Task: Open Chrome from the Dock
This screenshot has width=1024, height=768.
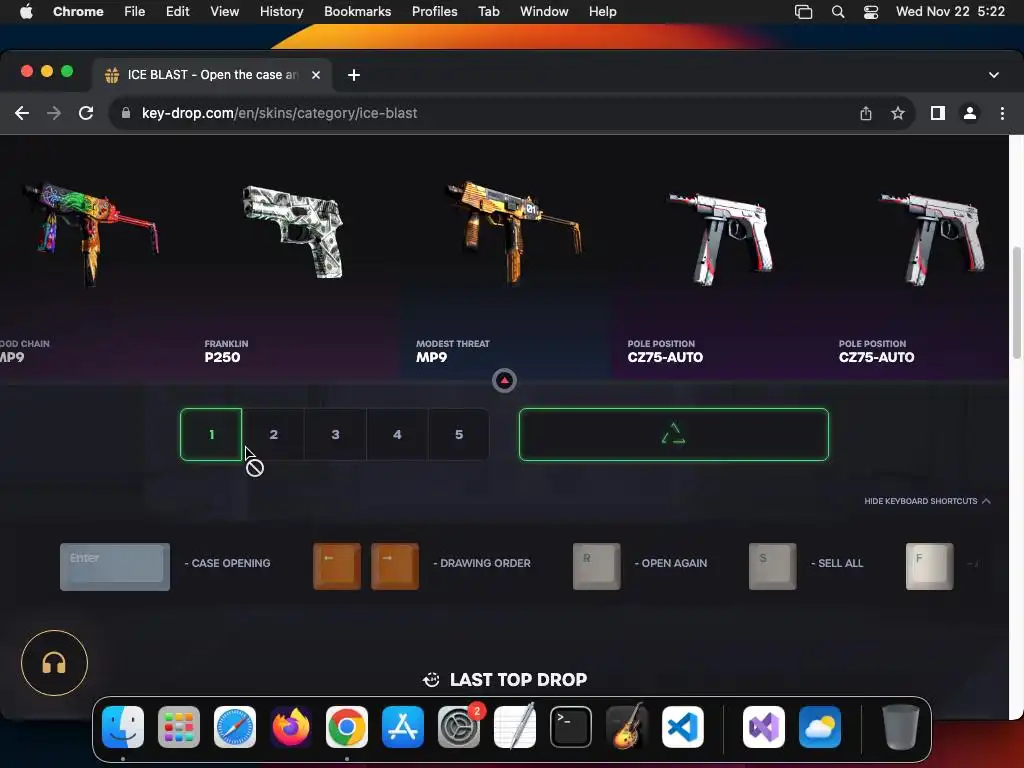Action: [347, 727]
